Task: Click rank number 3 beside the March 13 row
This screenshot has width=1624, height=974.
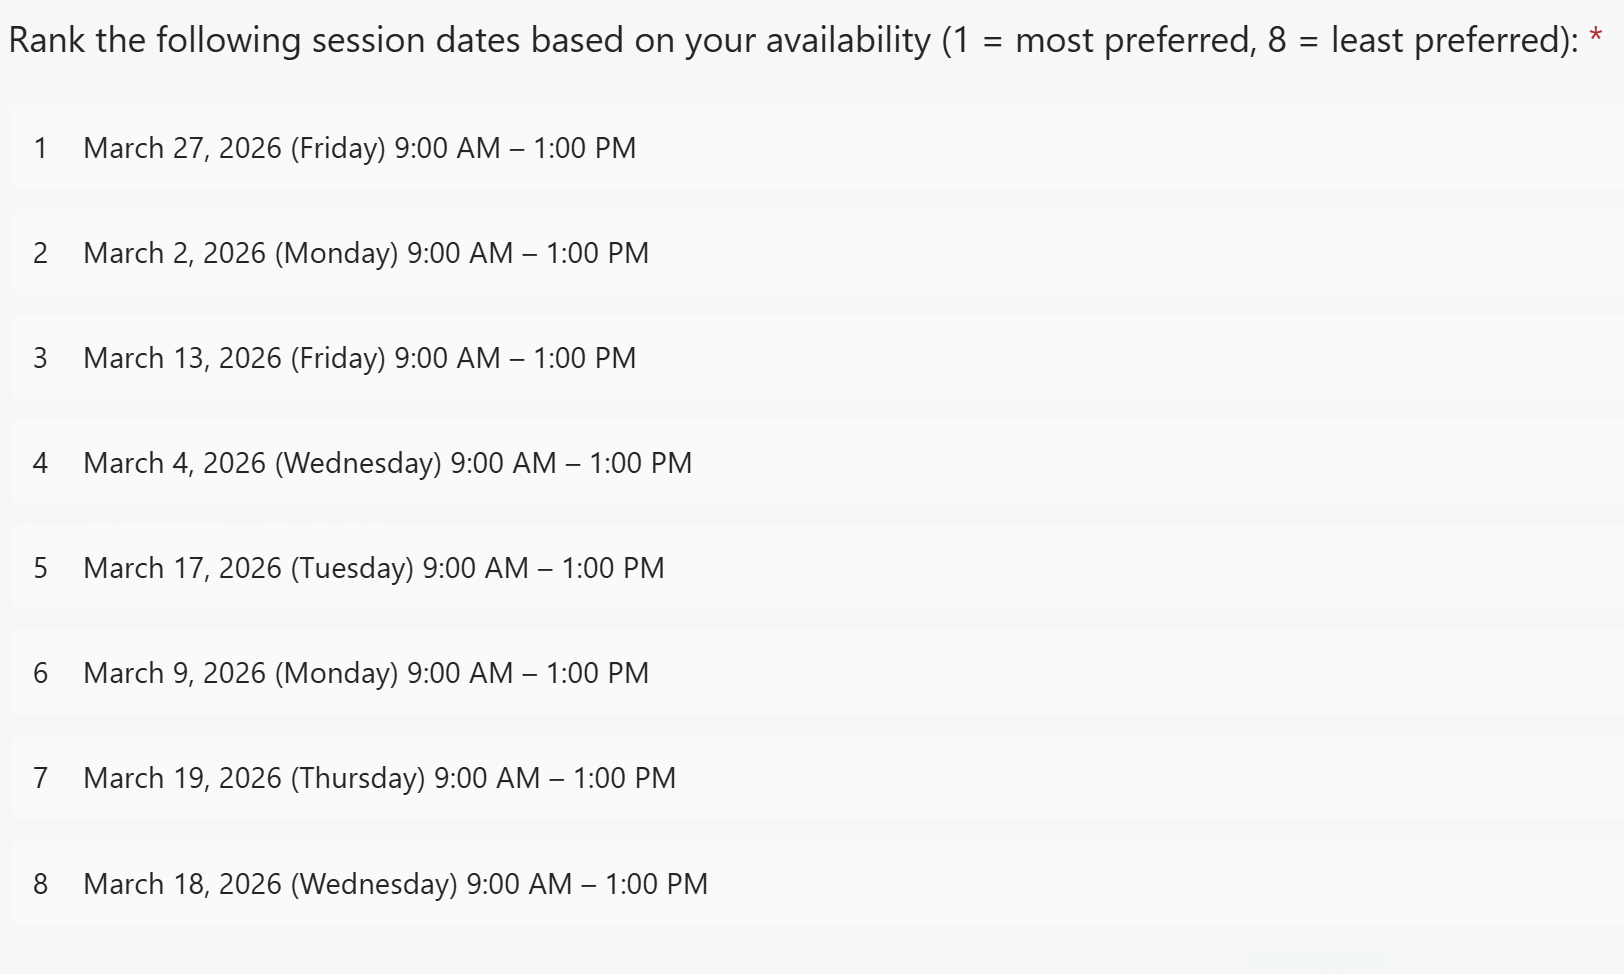Action: coord(40,358)
